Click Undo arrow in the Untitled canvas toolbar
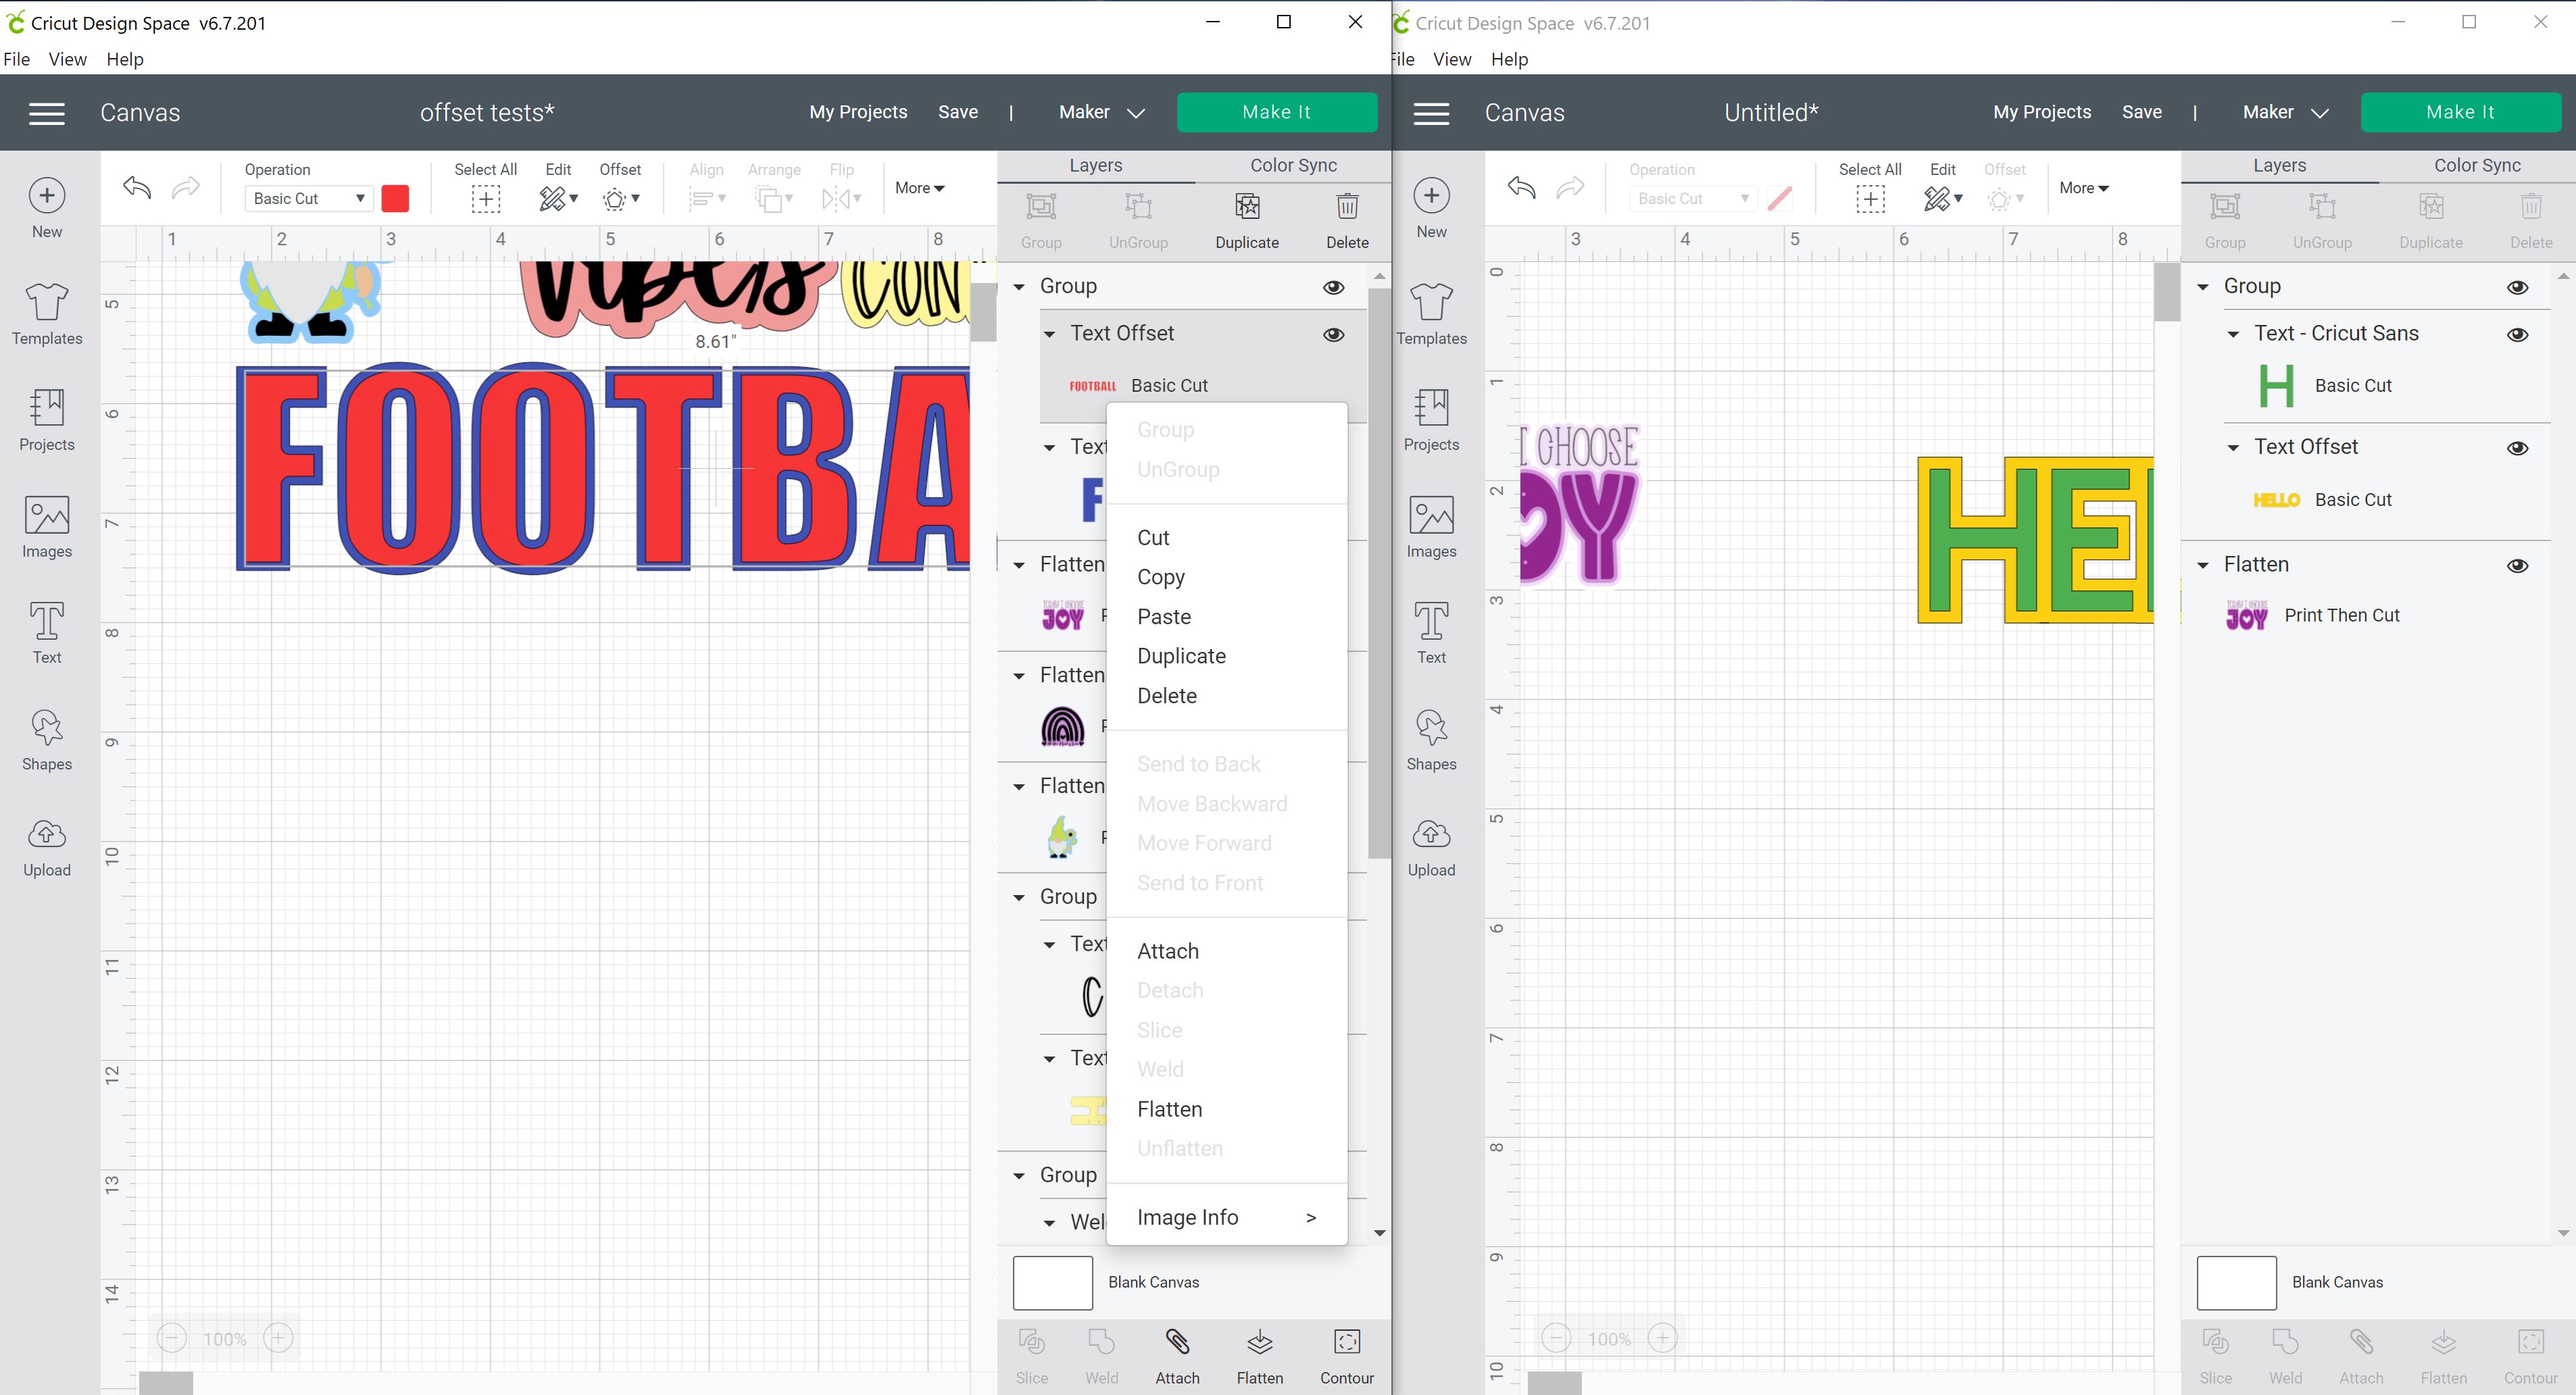 coord(1521,187)
